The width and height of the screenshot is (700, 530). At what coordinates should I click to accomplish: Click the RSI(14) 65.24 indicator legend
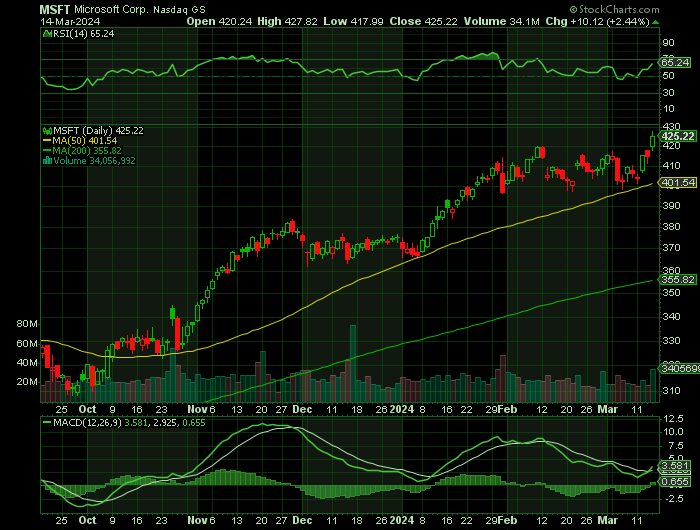tap(83, 33)
